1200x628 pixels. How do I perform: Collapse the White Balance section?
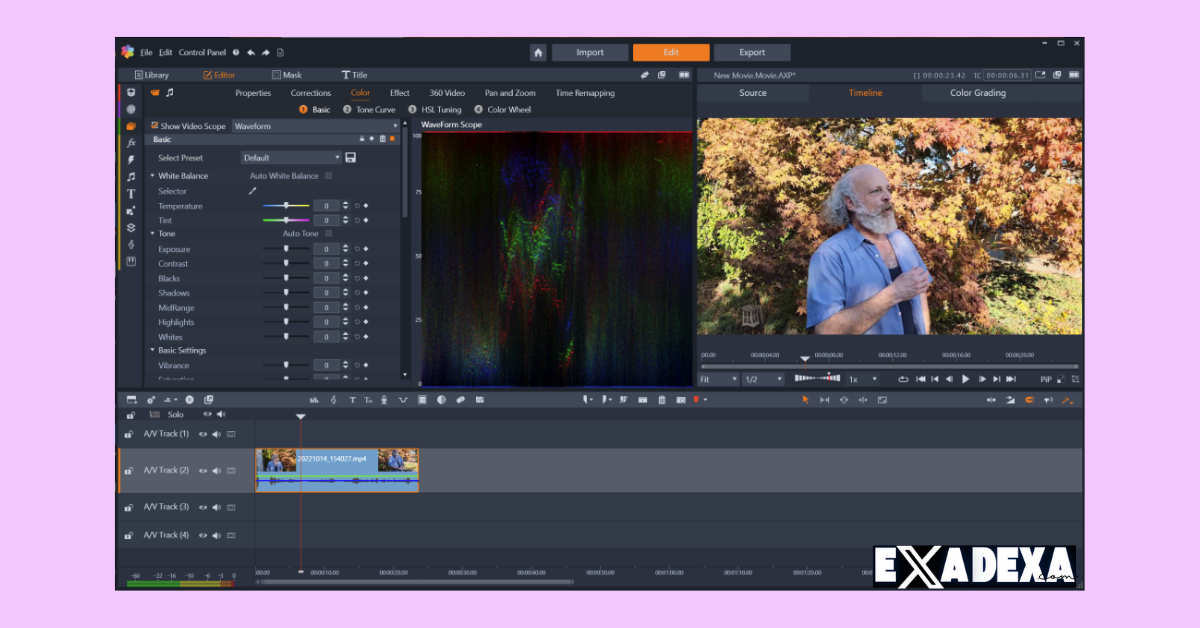click(x=153, y=176)
